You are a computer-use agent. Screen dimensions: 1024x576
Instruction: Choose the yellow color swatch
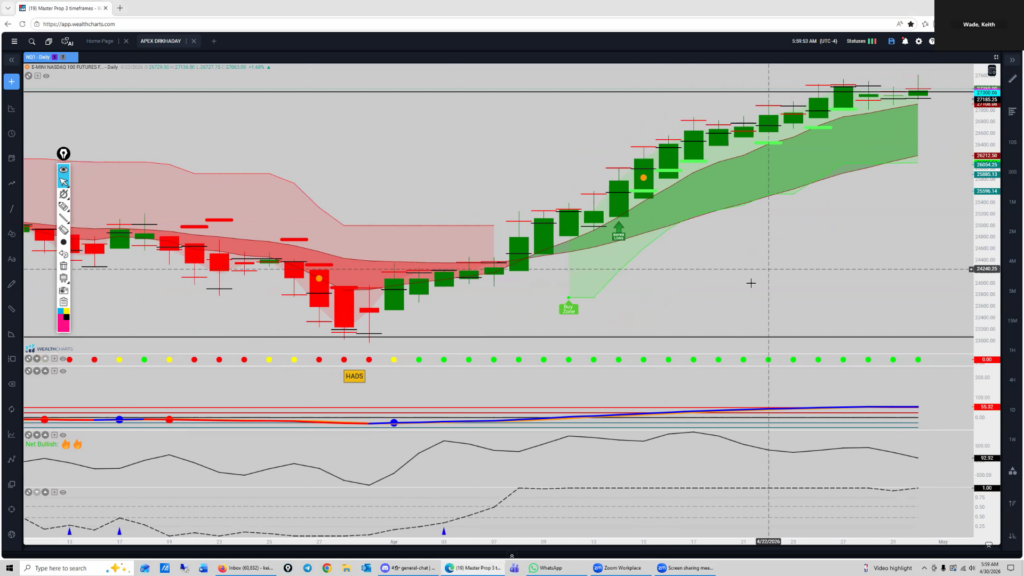tap(66, 312)
